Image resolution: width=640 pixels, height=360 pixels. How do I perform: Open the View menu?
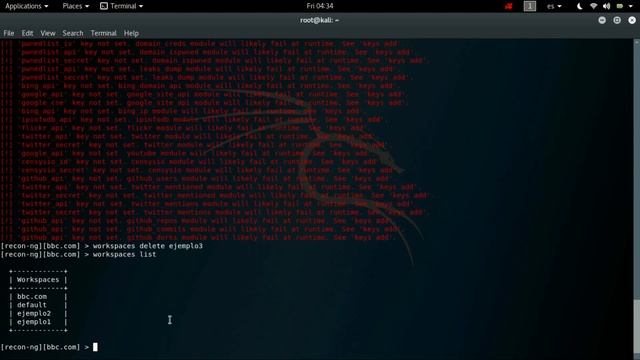(48, 33)
